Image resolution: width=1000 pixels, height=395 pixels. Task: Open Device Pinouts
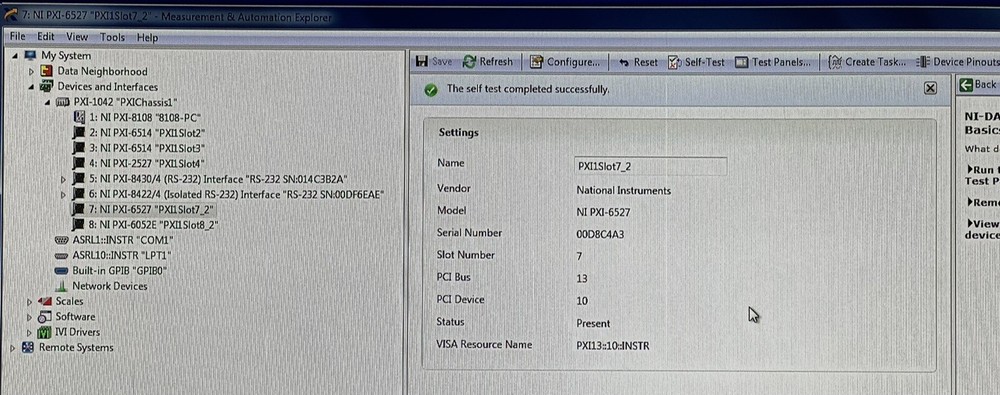coord(957,62)
